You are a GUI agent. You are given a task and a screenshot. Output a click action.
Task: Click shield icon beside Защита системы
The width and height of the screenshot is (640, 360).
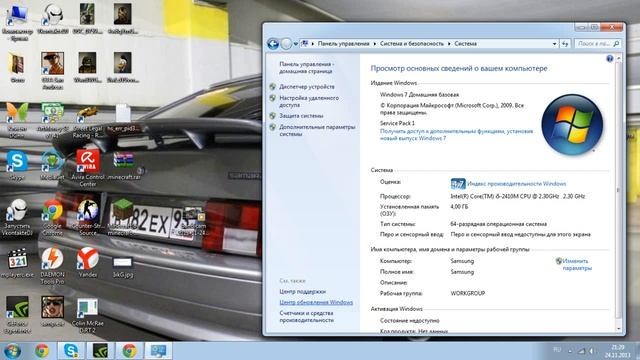[x=273, y=116]
